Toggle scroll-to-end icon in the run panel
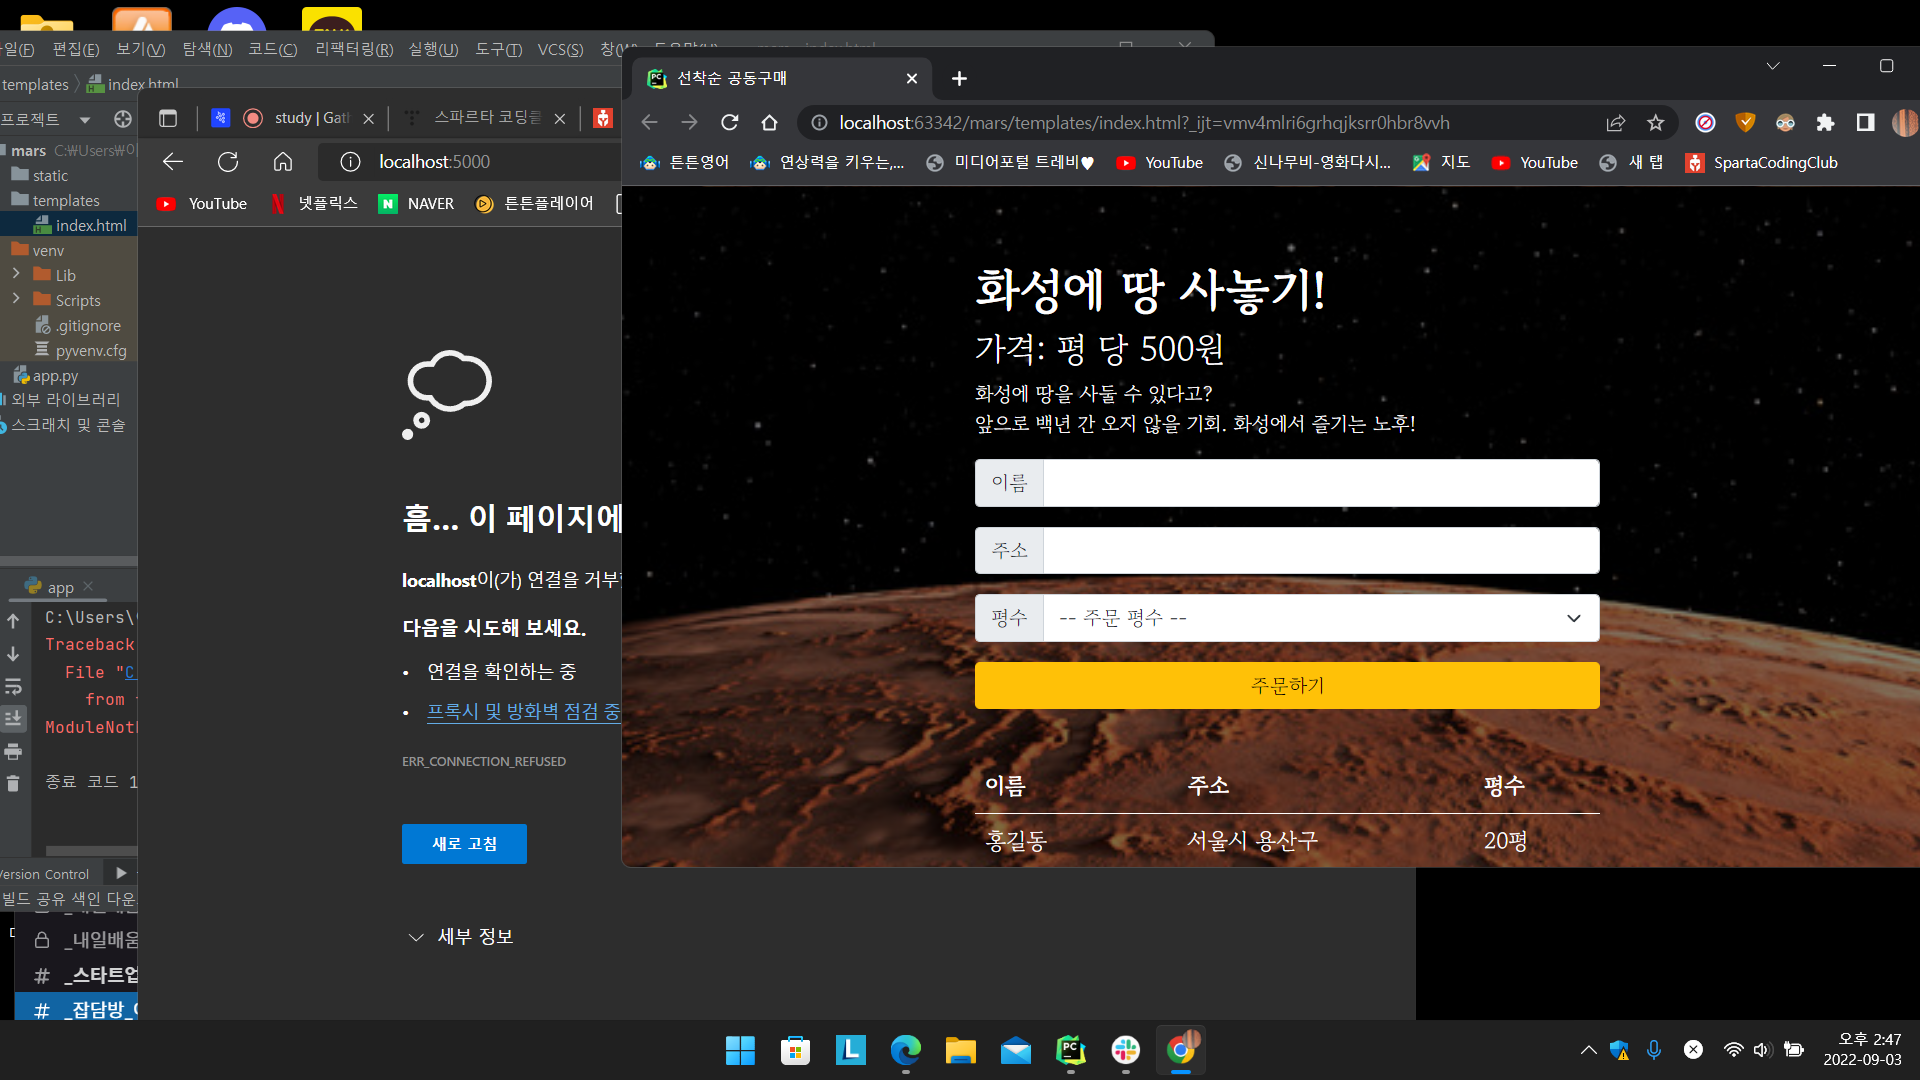The image size is (1920, 1080). (13, 718)
